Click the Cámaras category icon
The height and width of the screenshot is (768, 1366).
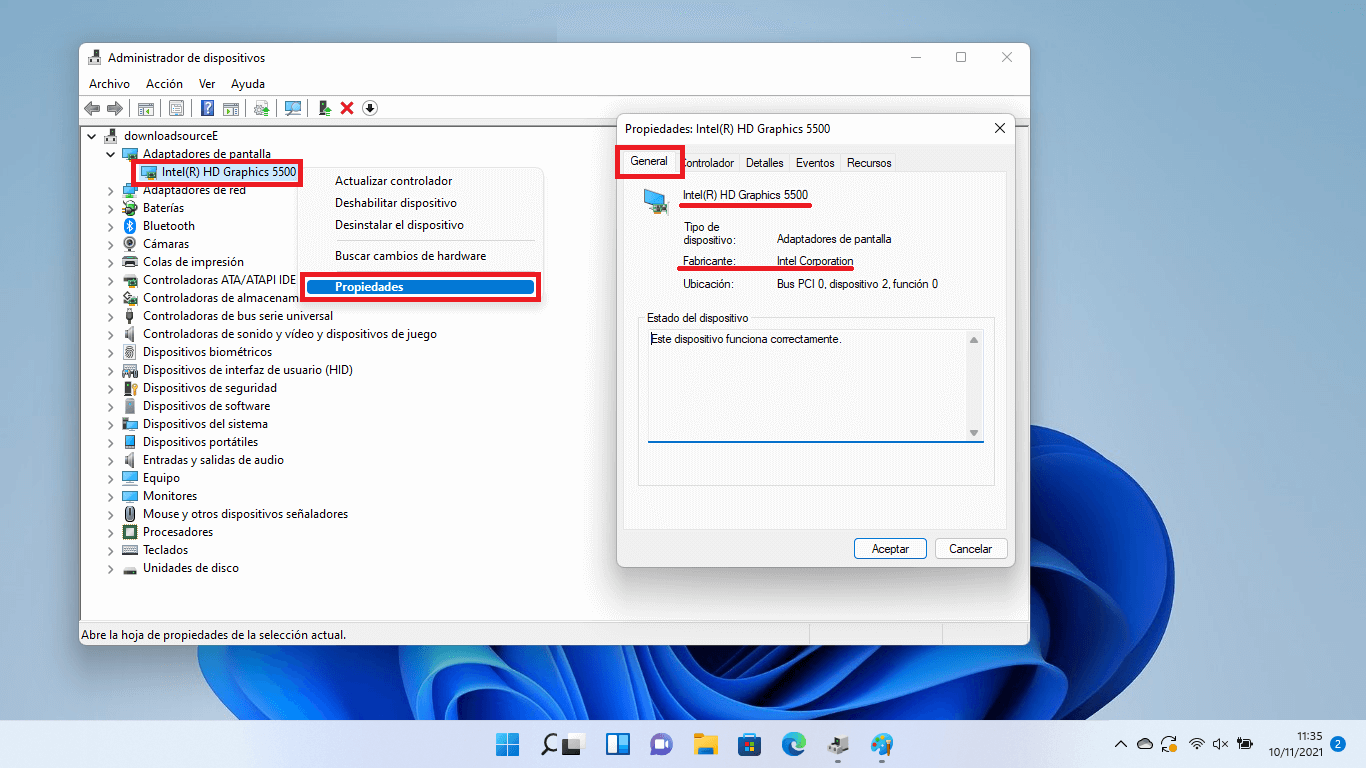[x=130, y=244]
